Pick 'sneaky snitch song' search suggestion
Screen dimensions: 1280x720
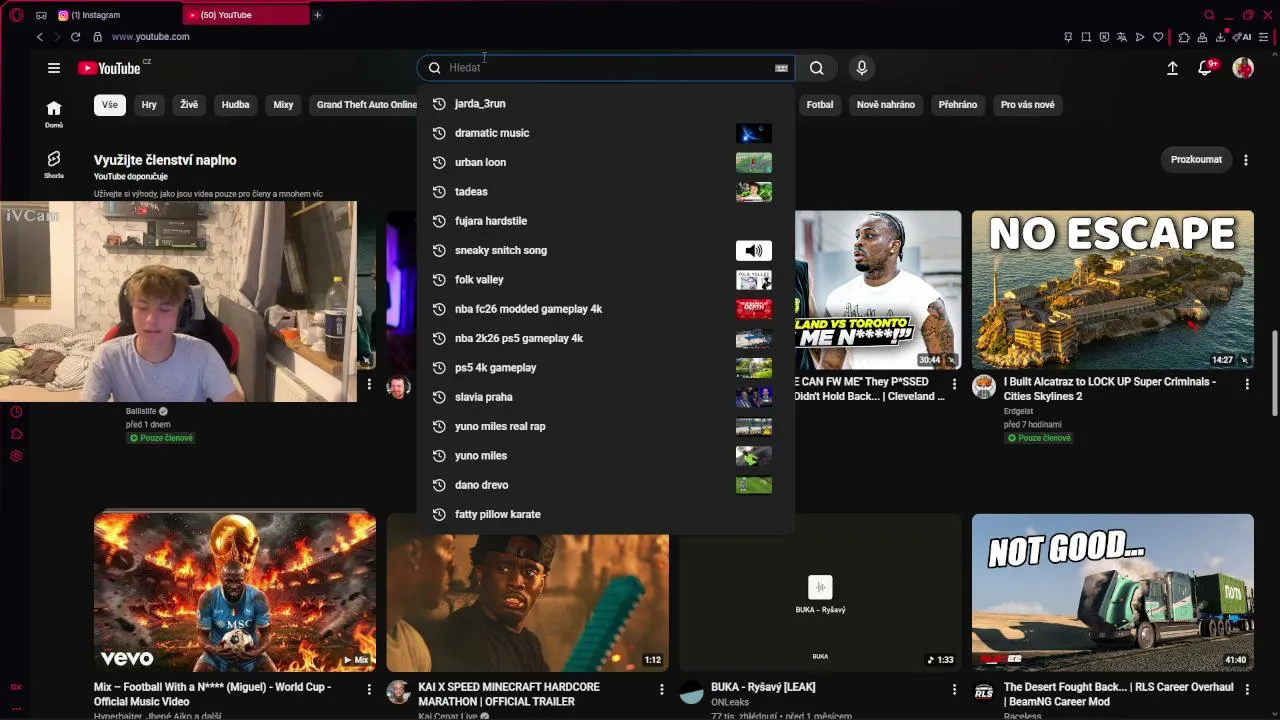pyautogui.click(x=606, y=250)
